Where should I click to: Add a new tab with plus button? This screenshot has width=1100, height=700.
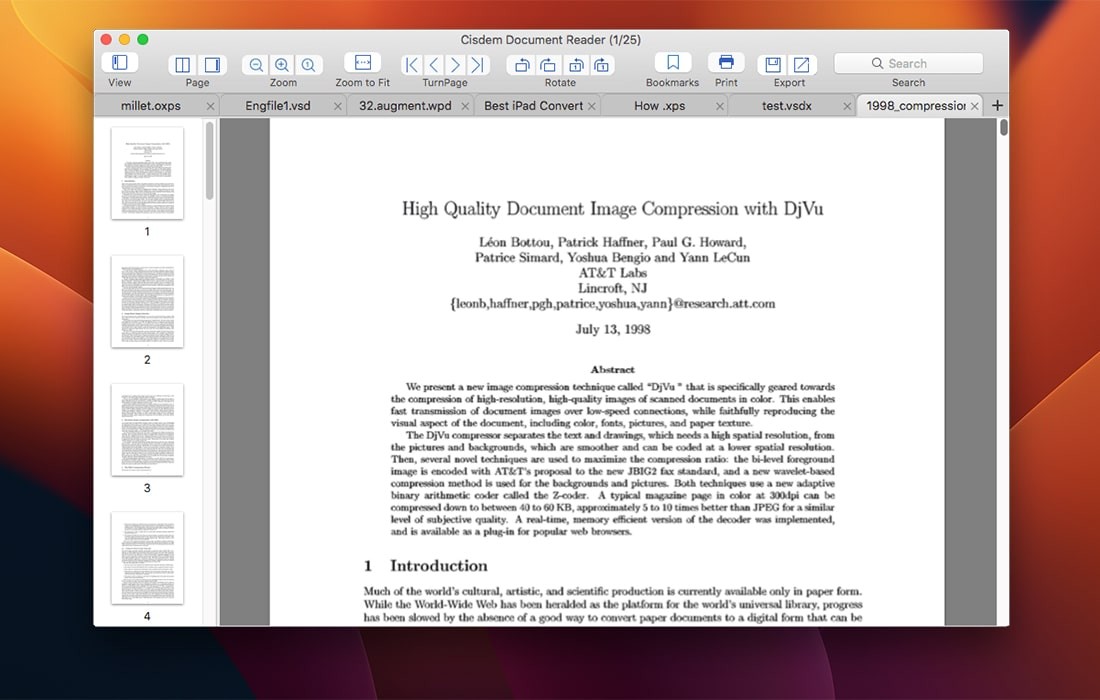click(x=996, y=105)
